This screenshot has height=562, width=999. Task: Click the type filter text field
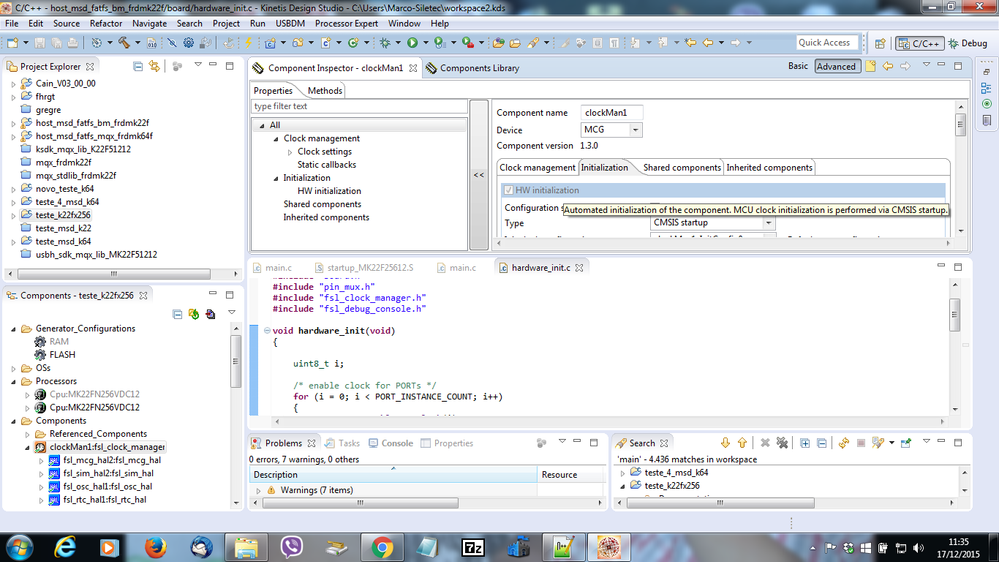point(359,106)
